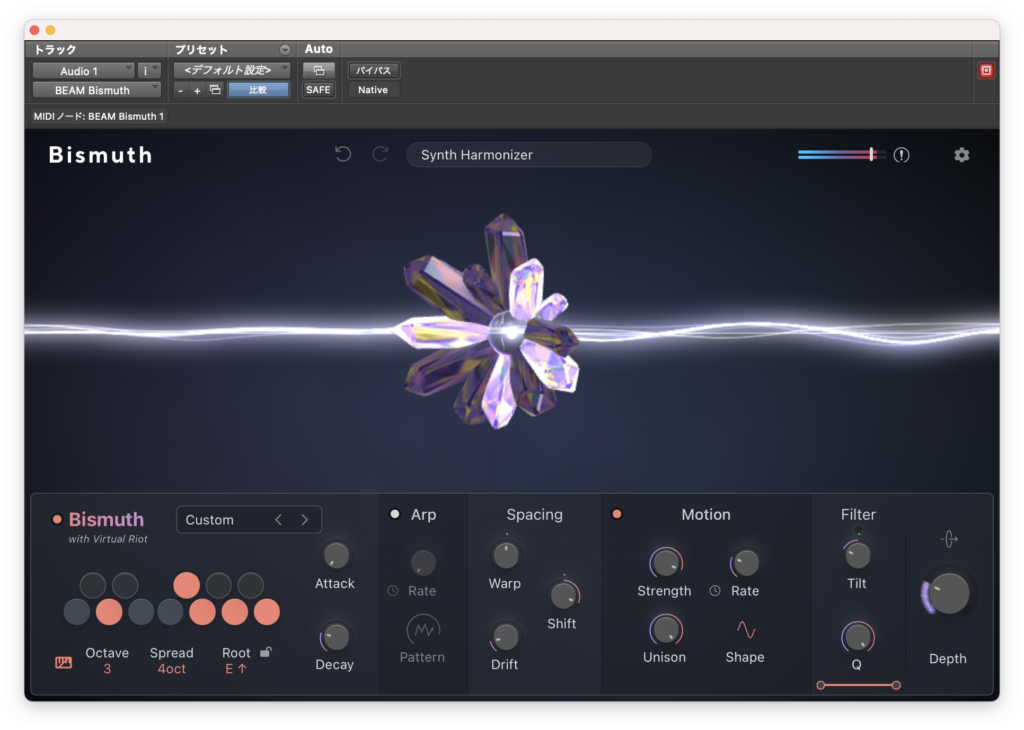Open the Custom scale dropdown
The width and height of the screenshot is (1024, 730).
click(x=249, y=520)
